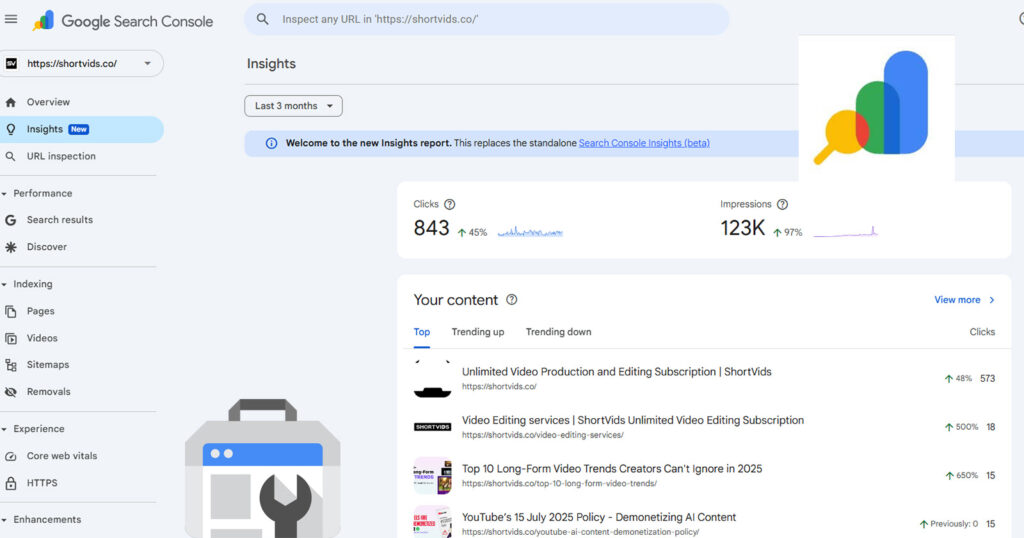Click the Demonetized AI content article thumbnail
This screenshot has width=1024, height=538.
[432, 522]
